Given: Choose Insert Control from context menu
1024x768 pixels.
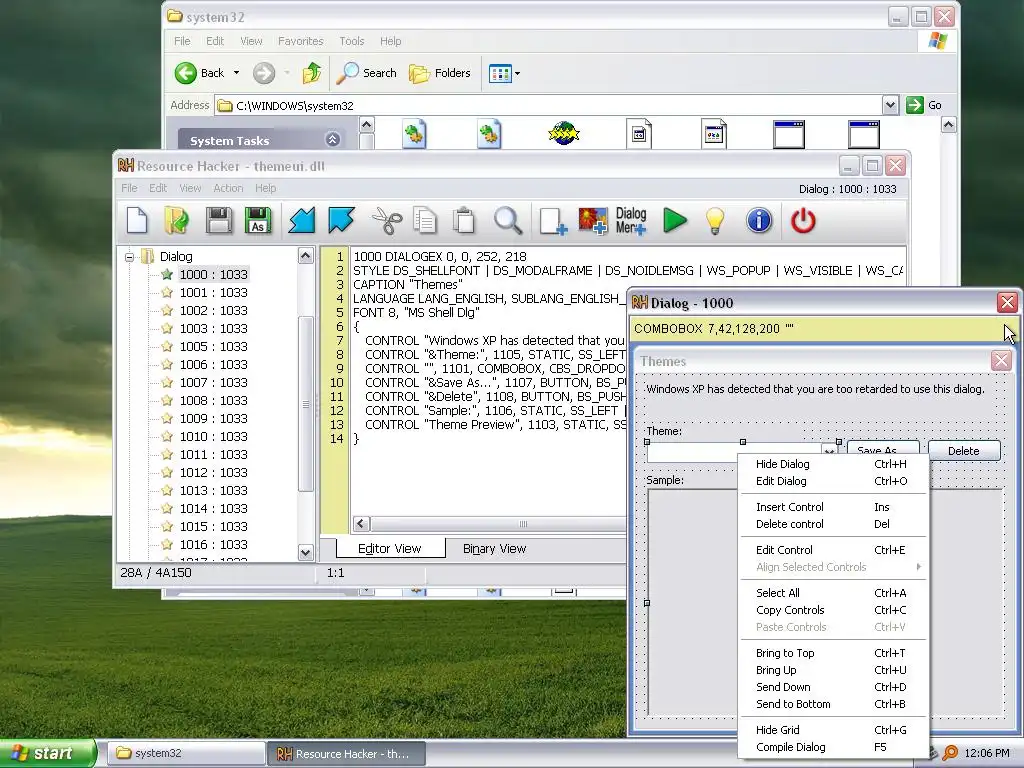Looking at the screenshot, I should pyautogui.click(x=833, y=507).
